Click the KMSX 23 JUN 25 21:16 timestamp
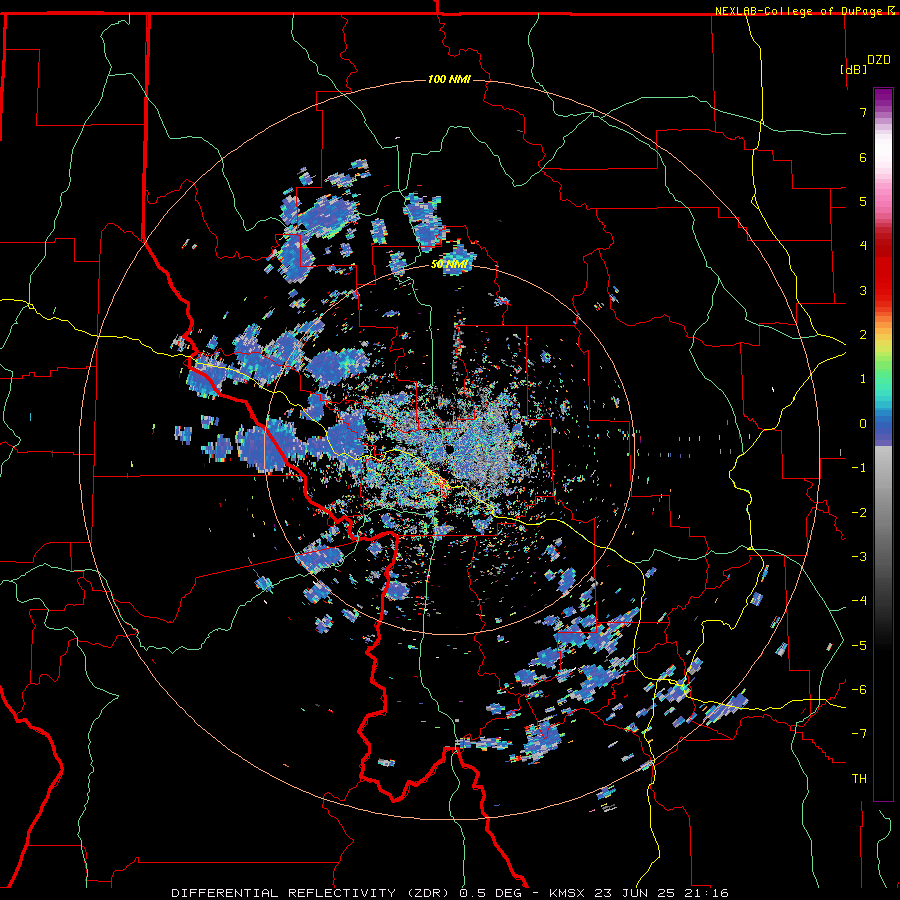 (639, 893)
